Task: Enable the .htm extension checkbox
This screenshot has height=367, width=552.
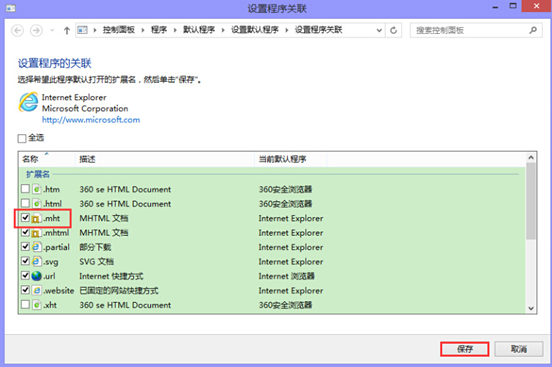Action: pyautogui.click(x=25, y=189)
